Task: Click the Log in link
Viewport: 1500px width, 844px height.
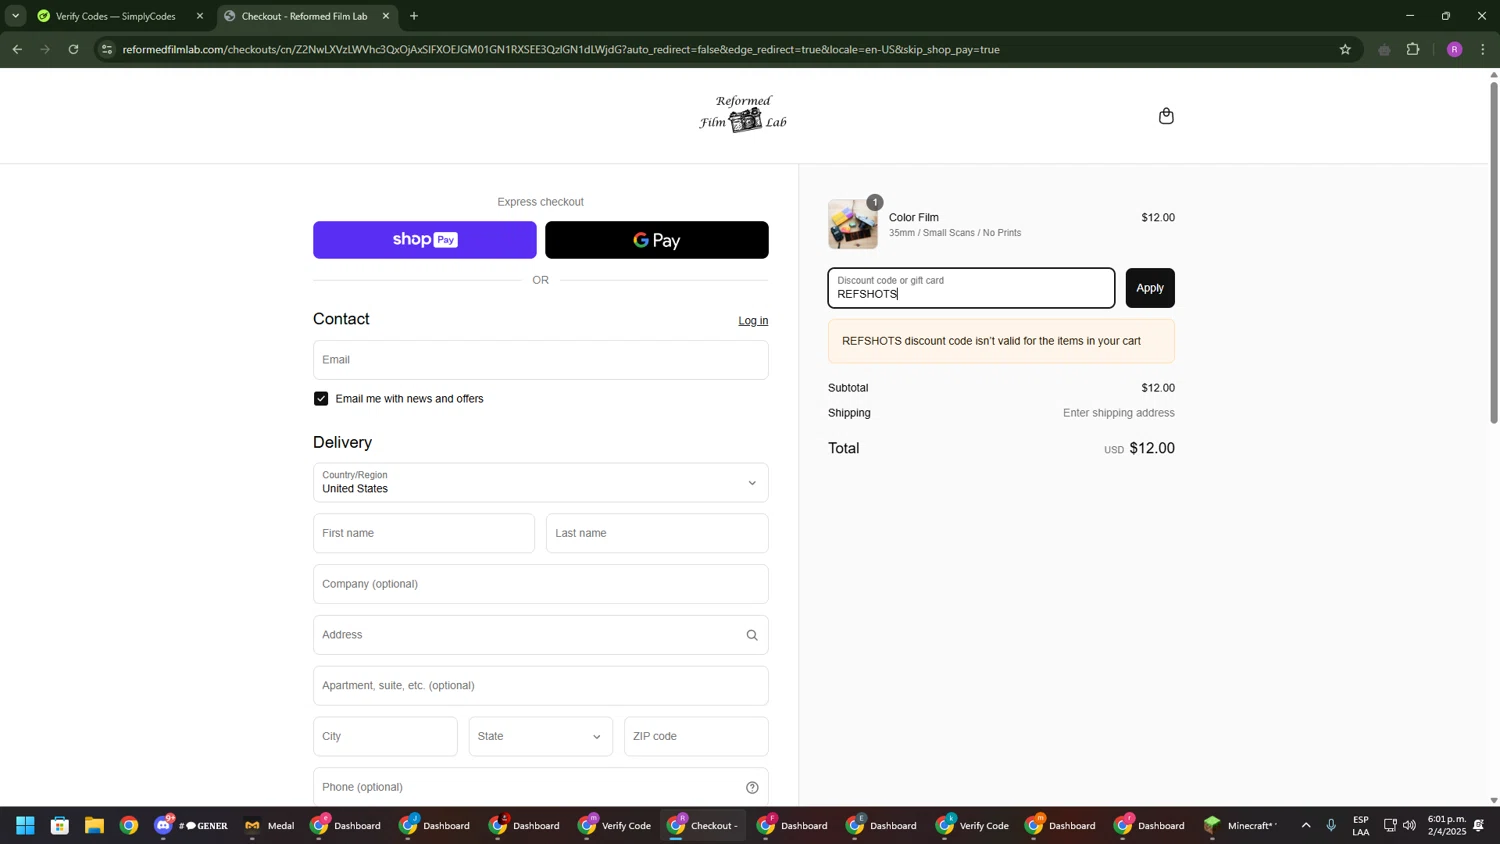Action: tap(753, 321)
